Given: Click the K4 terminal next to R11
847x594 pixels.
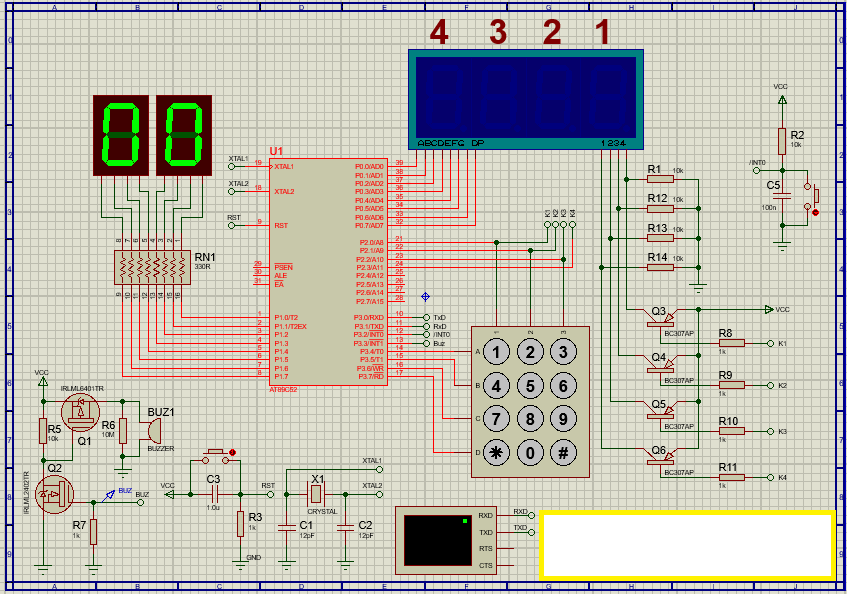Looking at the screenshot, I should point(770,477).
